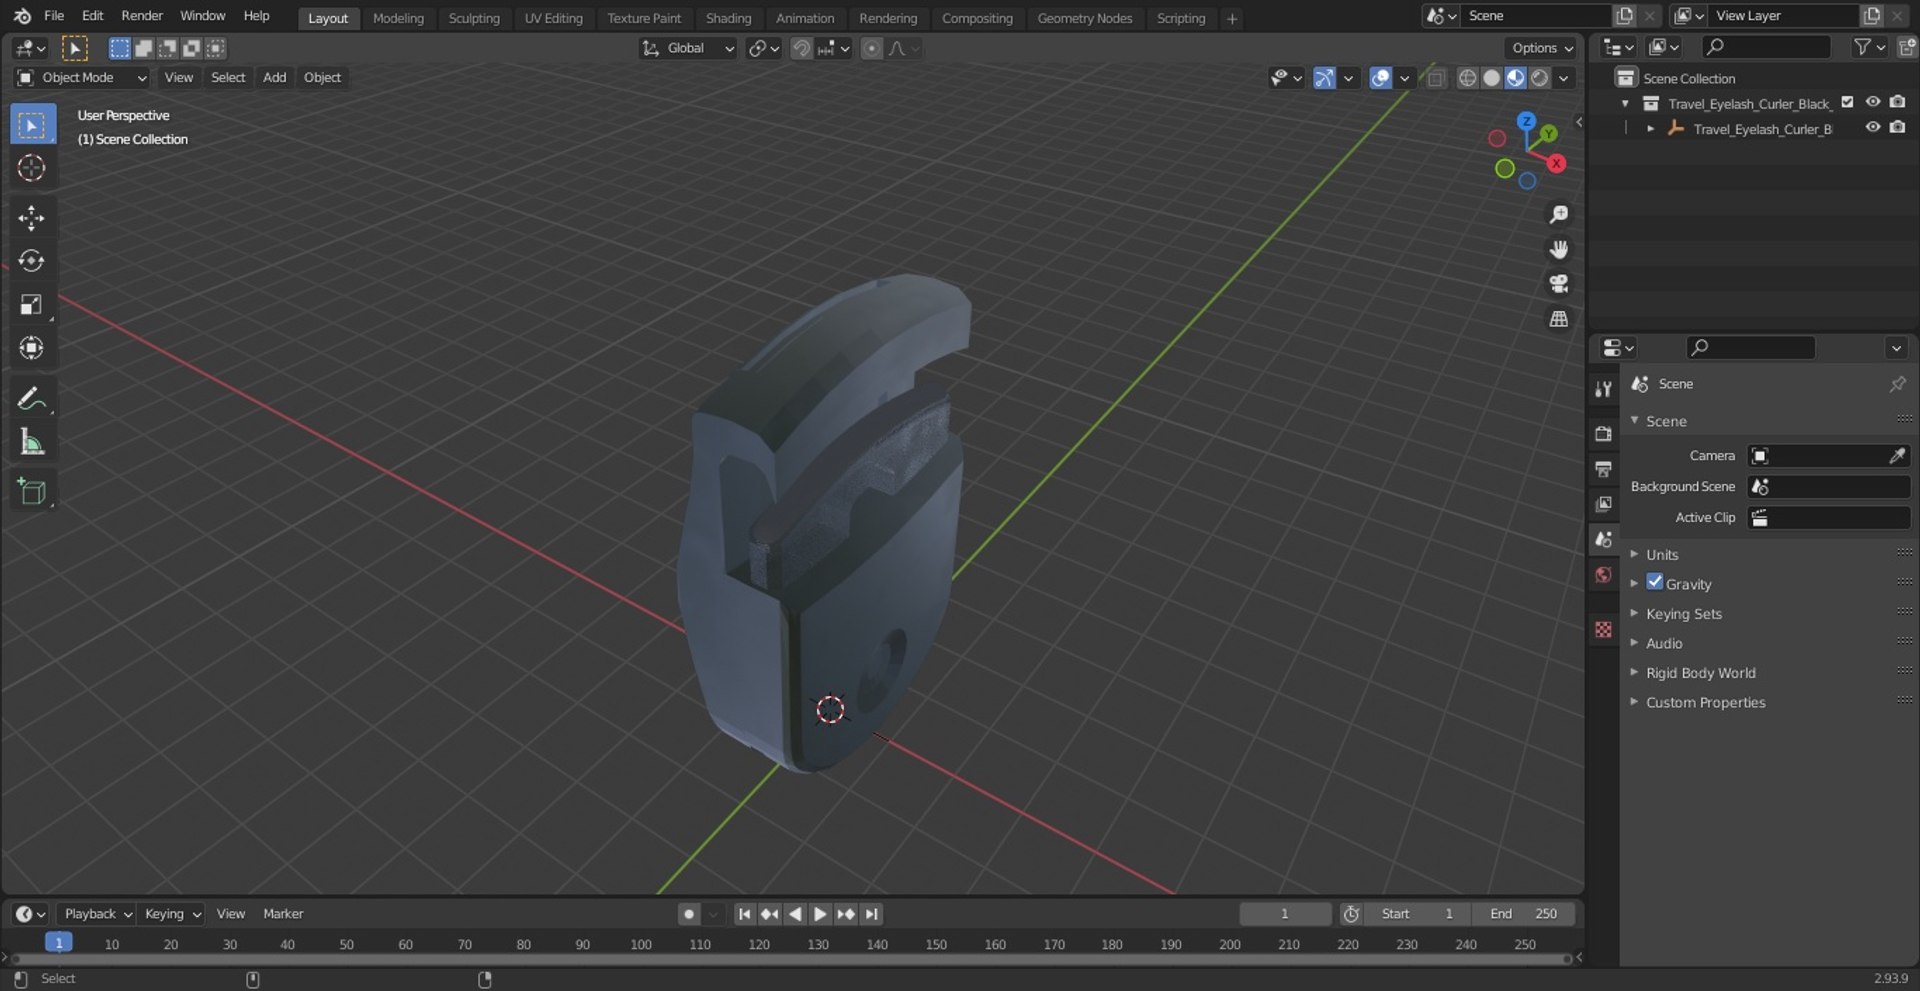Open the timeline Marker menu
The height and width of the screenshot is (991, 1920).
point(283,914)
